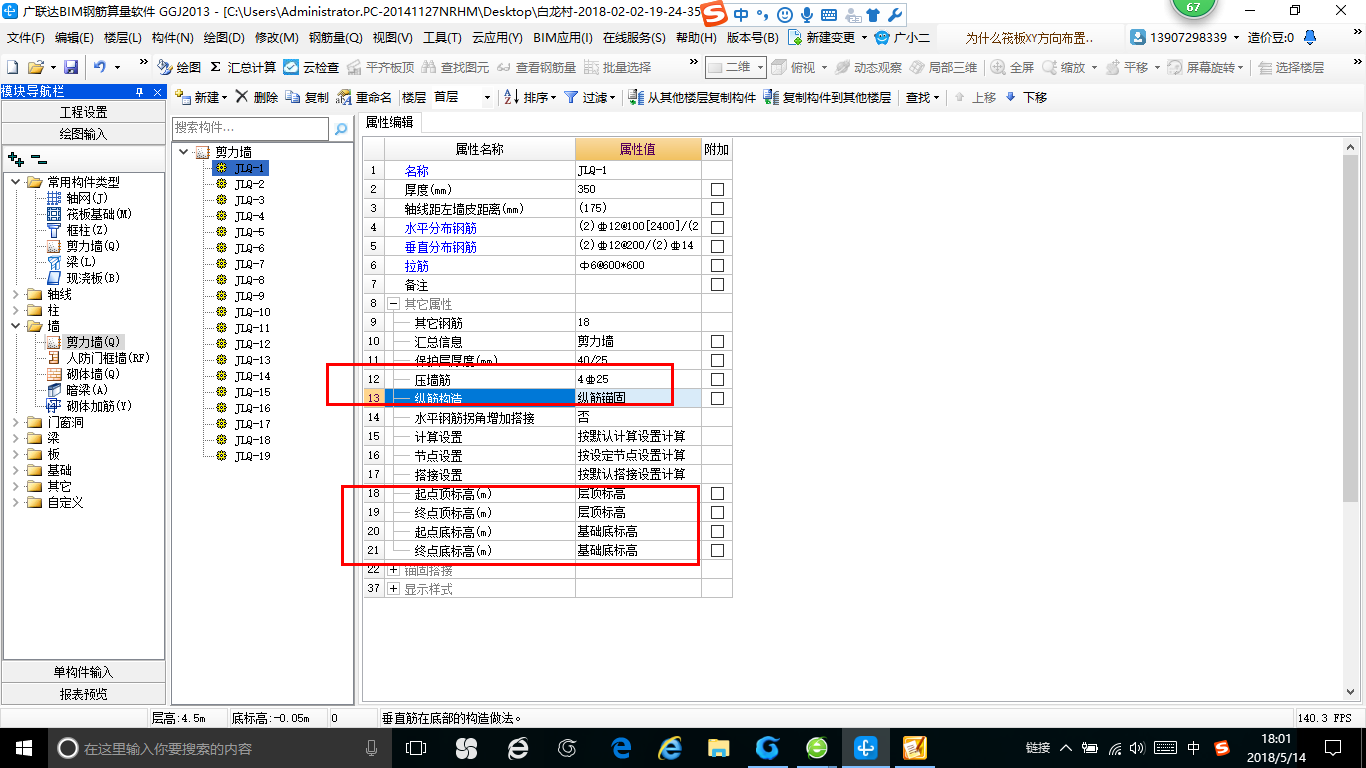
Task: Click 删除 delete component button
Action: point(257,97)
